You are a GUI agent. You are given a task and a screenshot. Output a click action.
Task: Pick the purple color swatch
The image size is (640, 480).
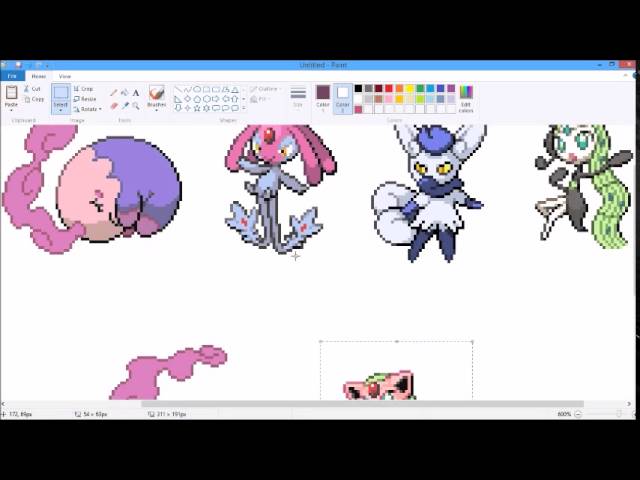pyautogui.click(x=451, y=89)
